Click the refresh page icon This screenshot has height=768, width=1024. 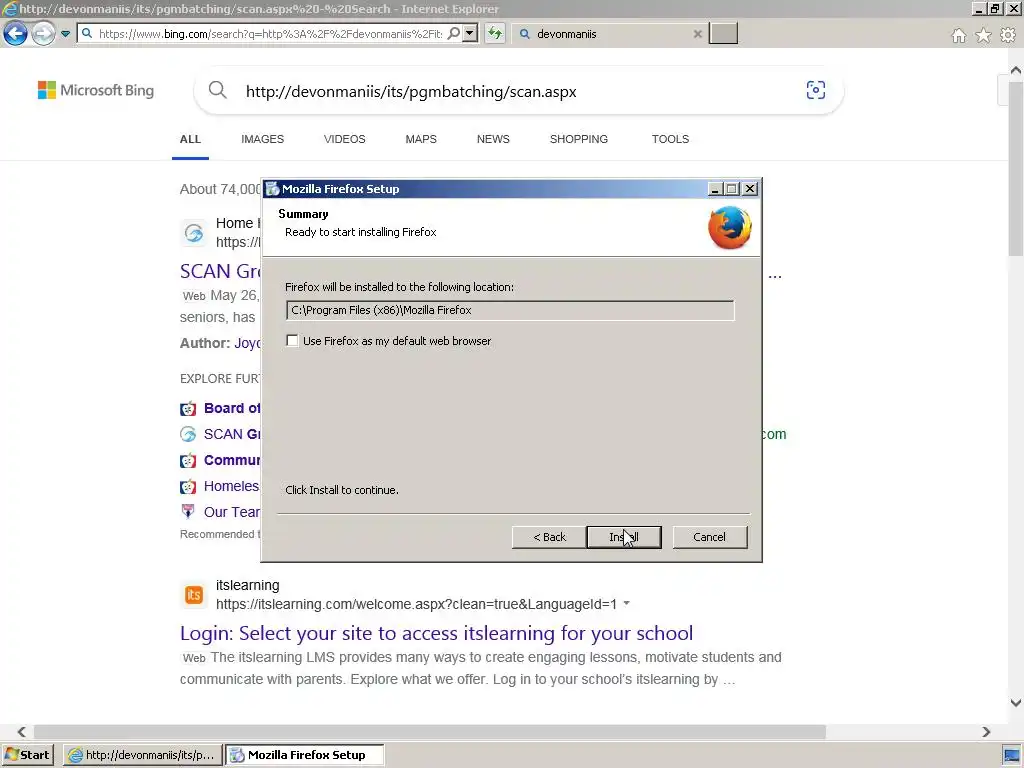(495, 33)
